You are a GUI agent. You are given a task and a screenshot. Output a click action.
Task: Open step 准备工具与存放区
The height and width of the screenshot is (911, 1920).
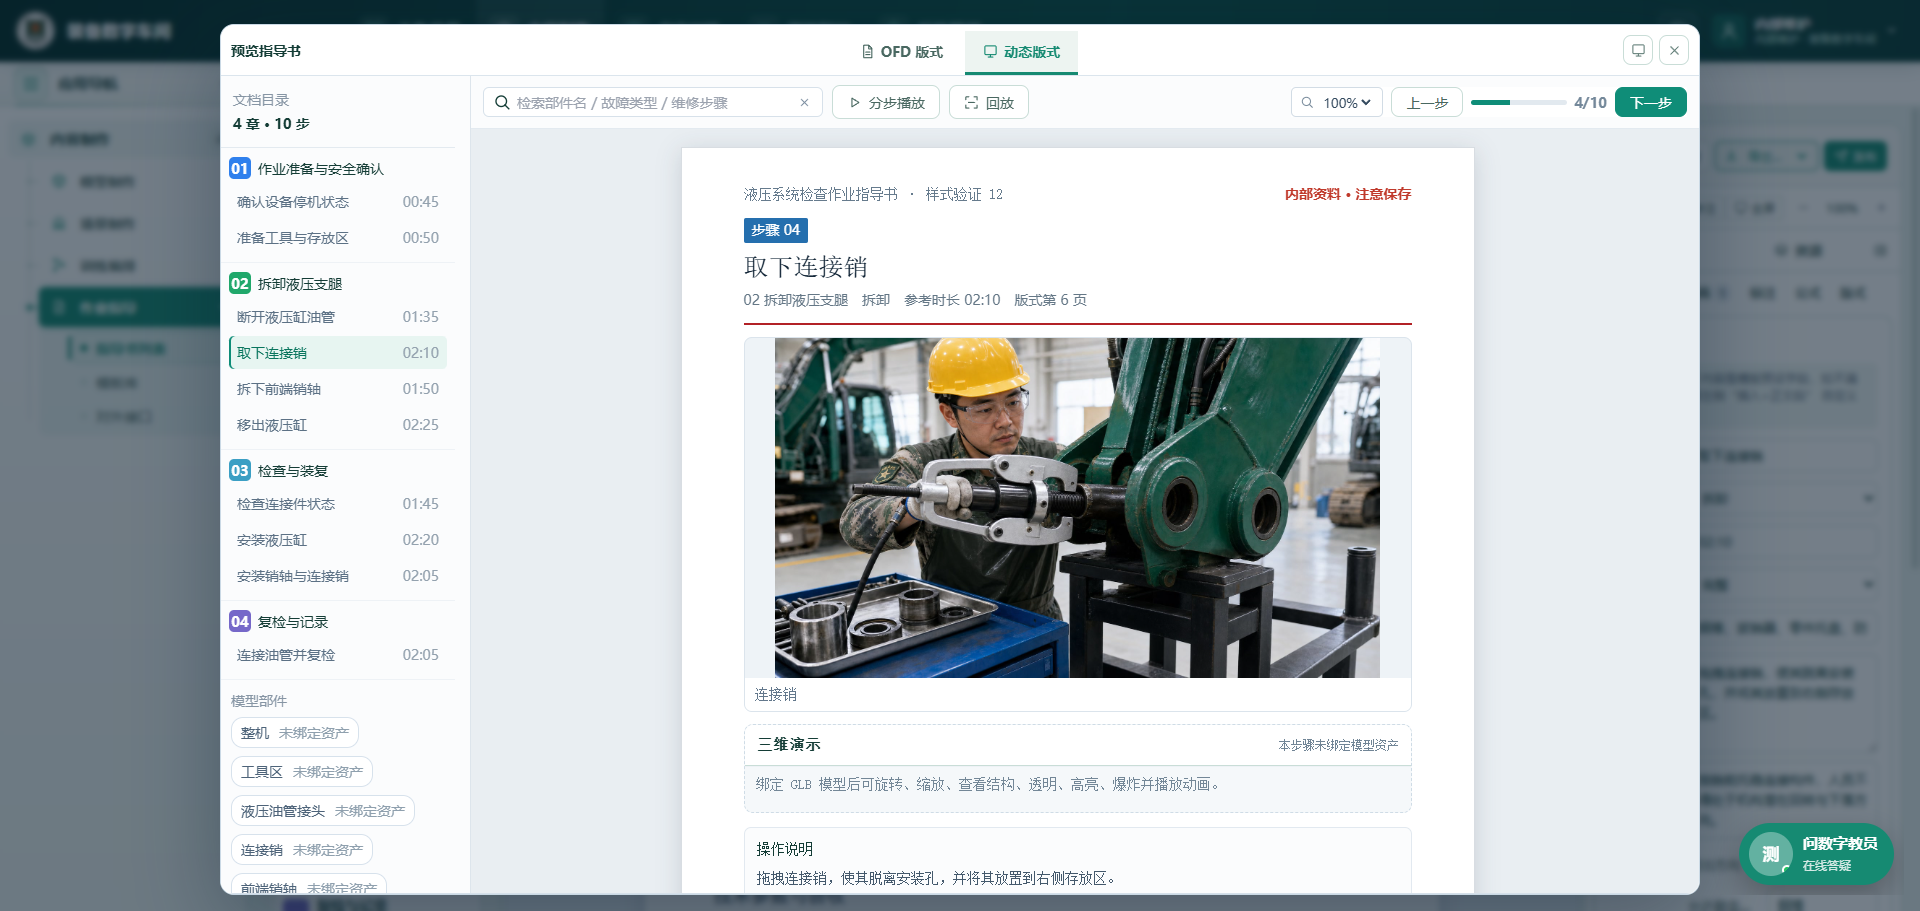click(338, 238)
